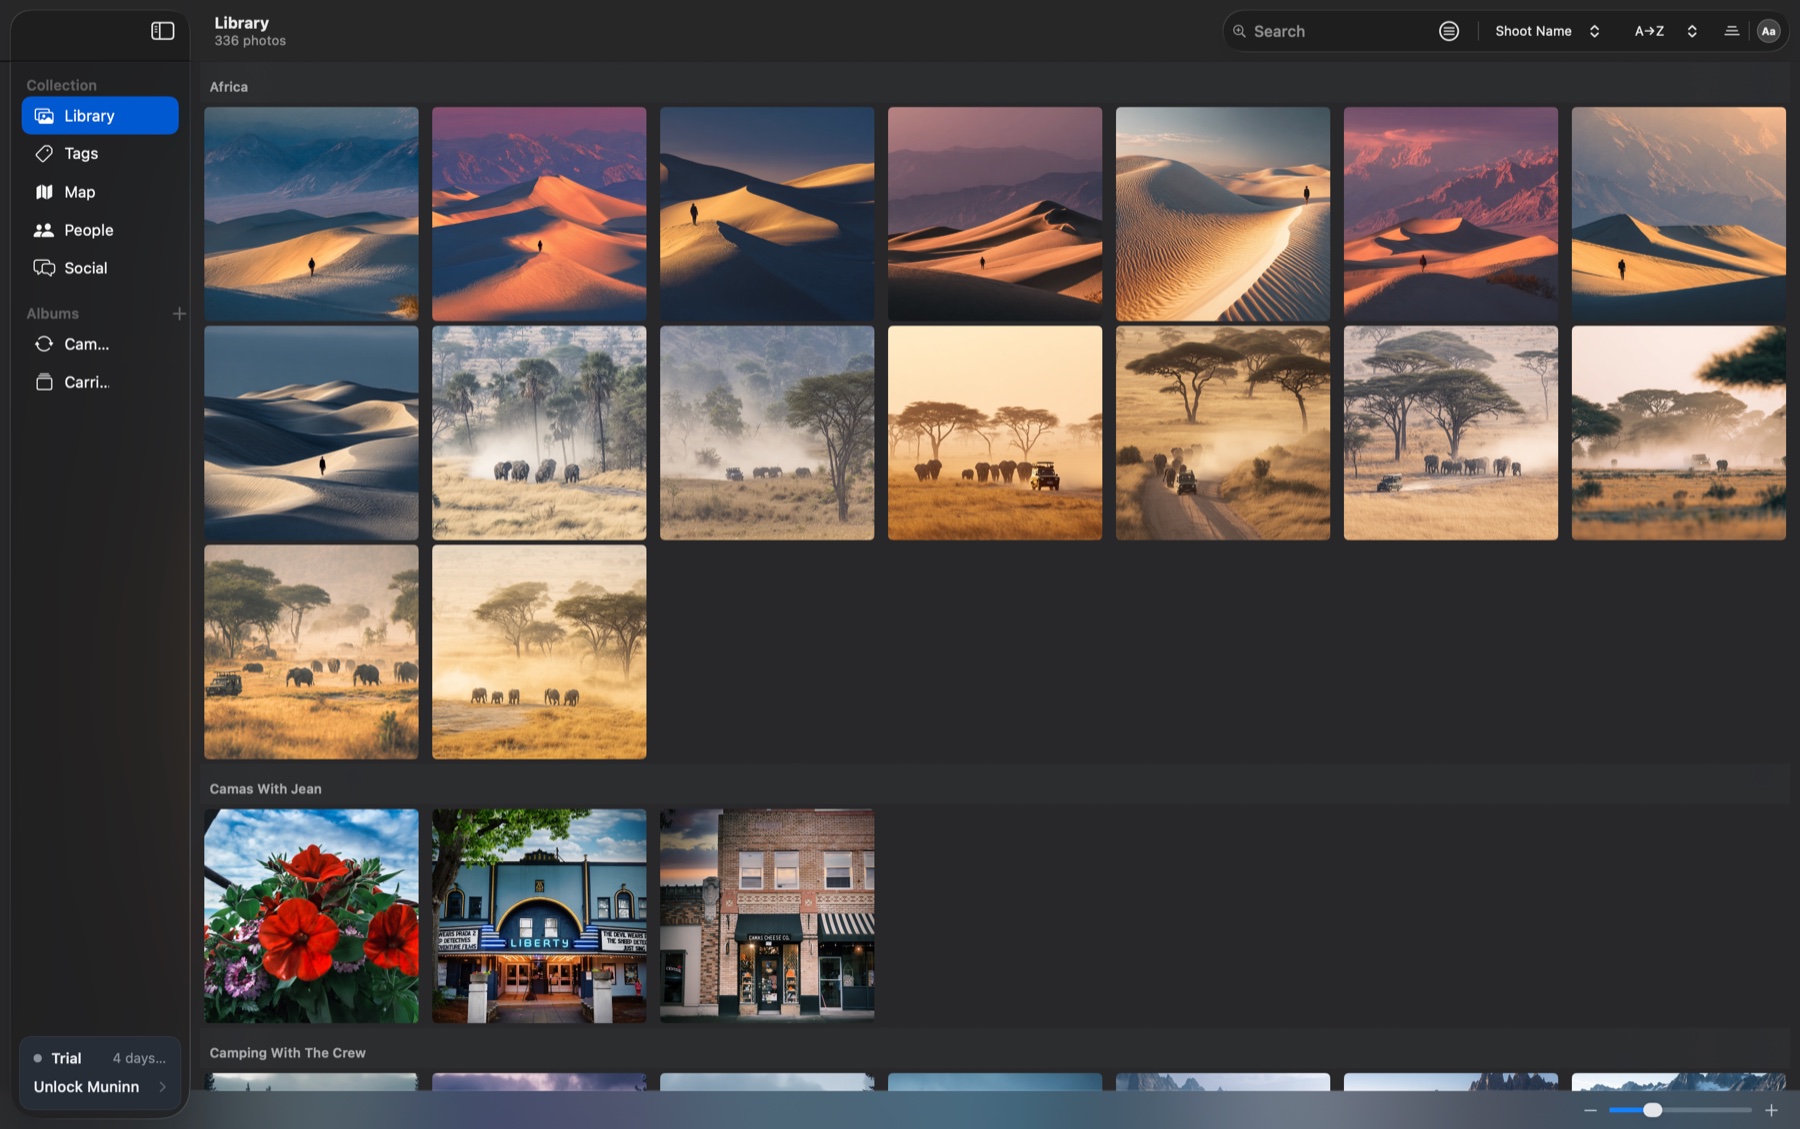Screen dimensions: 1800x1129
Task: Click the thumbnail size slider
Action: click(x=1680, y=1110)
